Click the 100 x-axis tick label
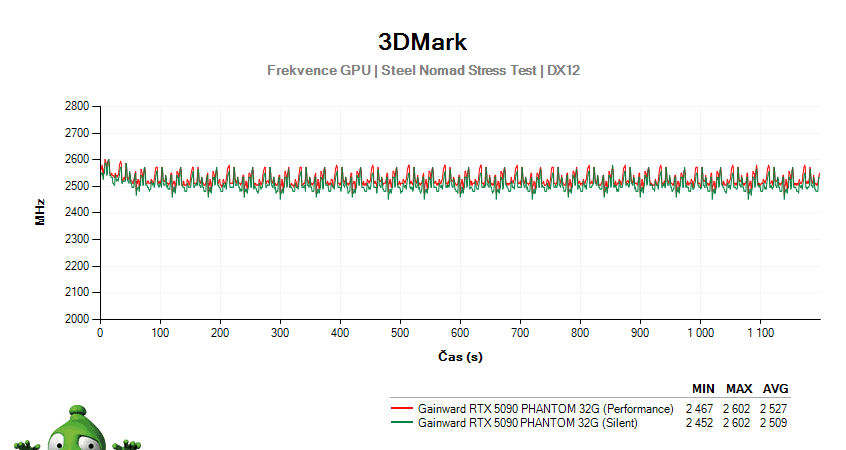Image resolution: width=846 pixels, height=450 pixels. tap(160, 333)
